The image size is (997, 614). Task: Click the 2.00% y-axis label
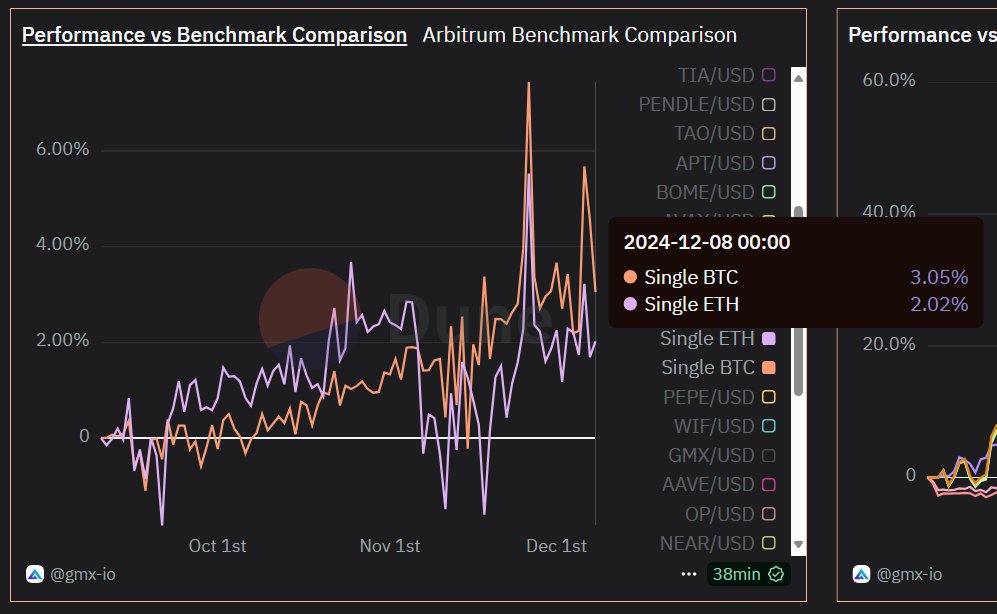62,340
